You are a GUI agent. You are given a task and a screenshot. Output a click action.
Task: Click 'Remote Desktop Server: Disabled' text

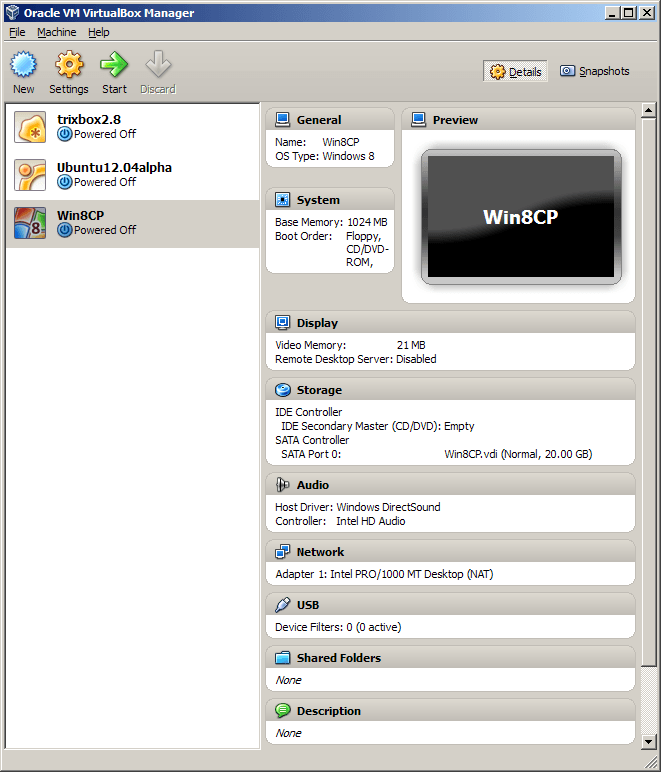(356, 359)
